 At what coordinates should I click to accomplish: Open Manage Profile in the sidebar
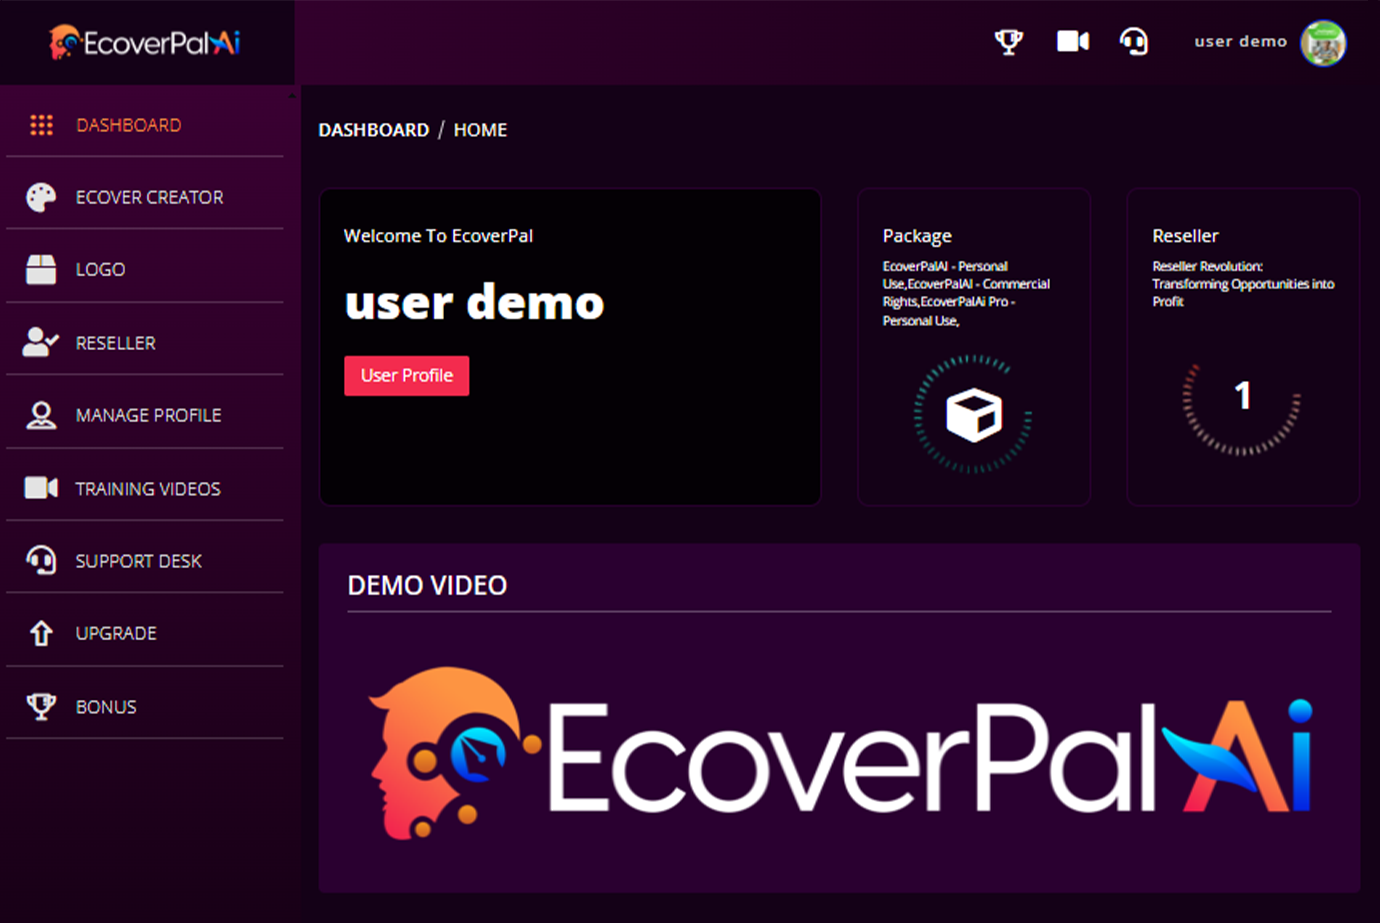[x=148, y=415]
